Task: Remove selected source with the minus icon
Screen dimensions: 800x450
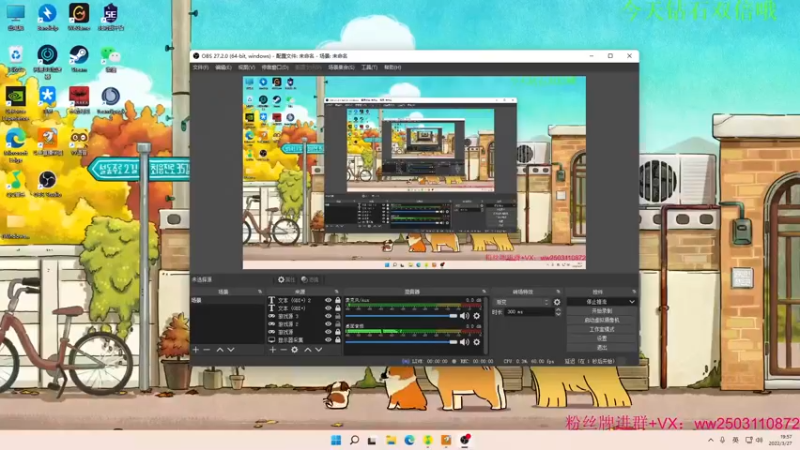Action: click(283, 350)
